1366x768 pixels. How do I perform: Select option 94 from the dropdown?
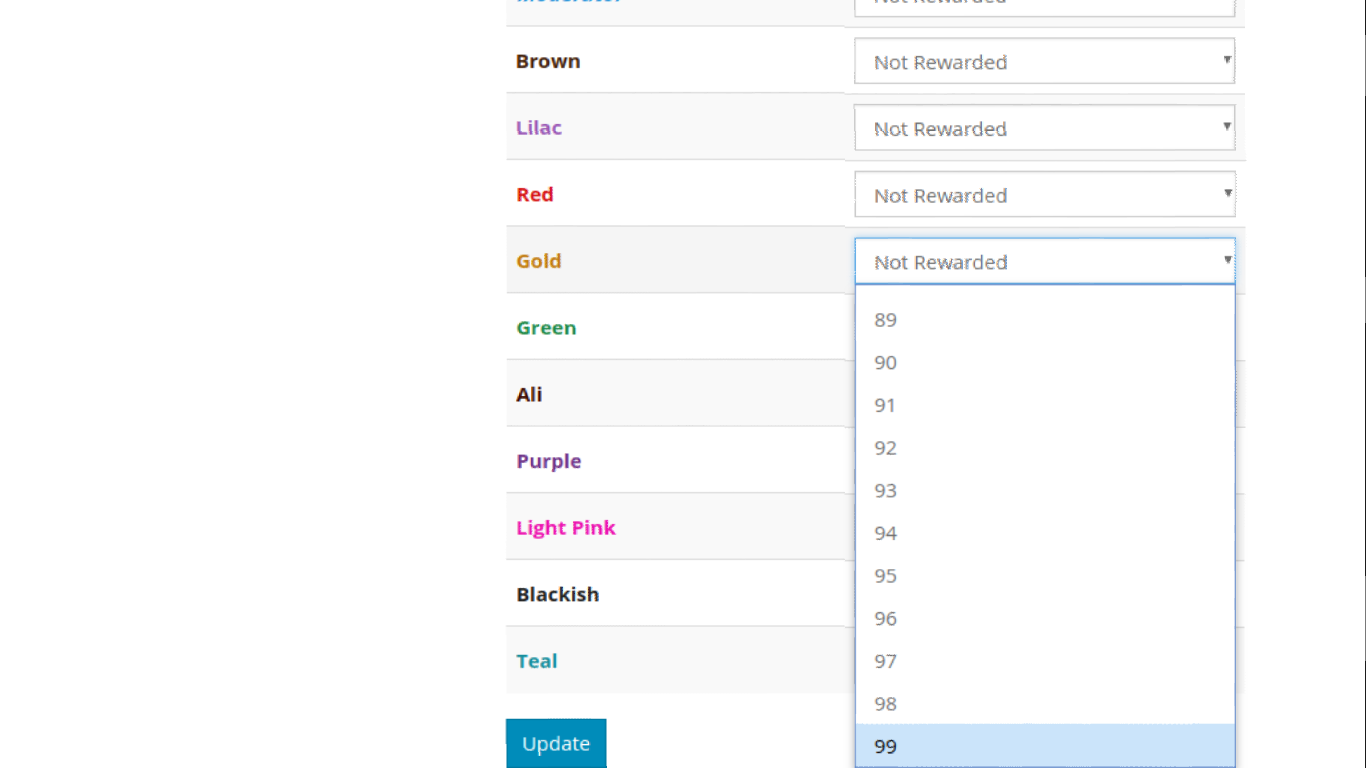[x=1044, y=533]
